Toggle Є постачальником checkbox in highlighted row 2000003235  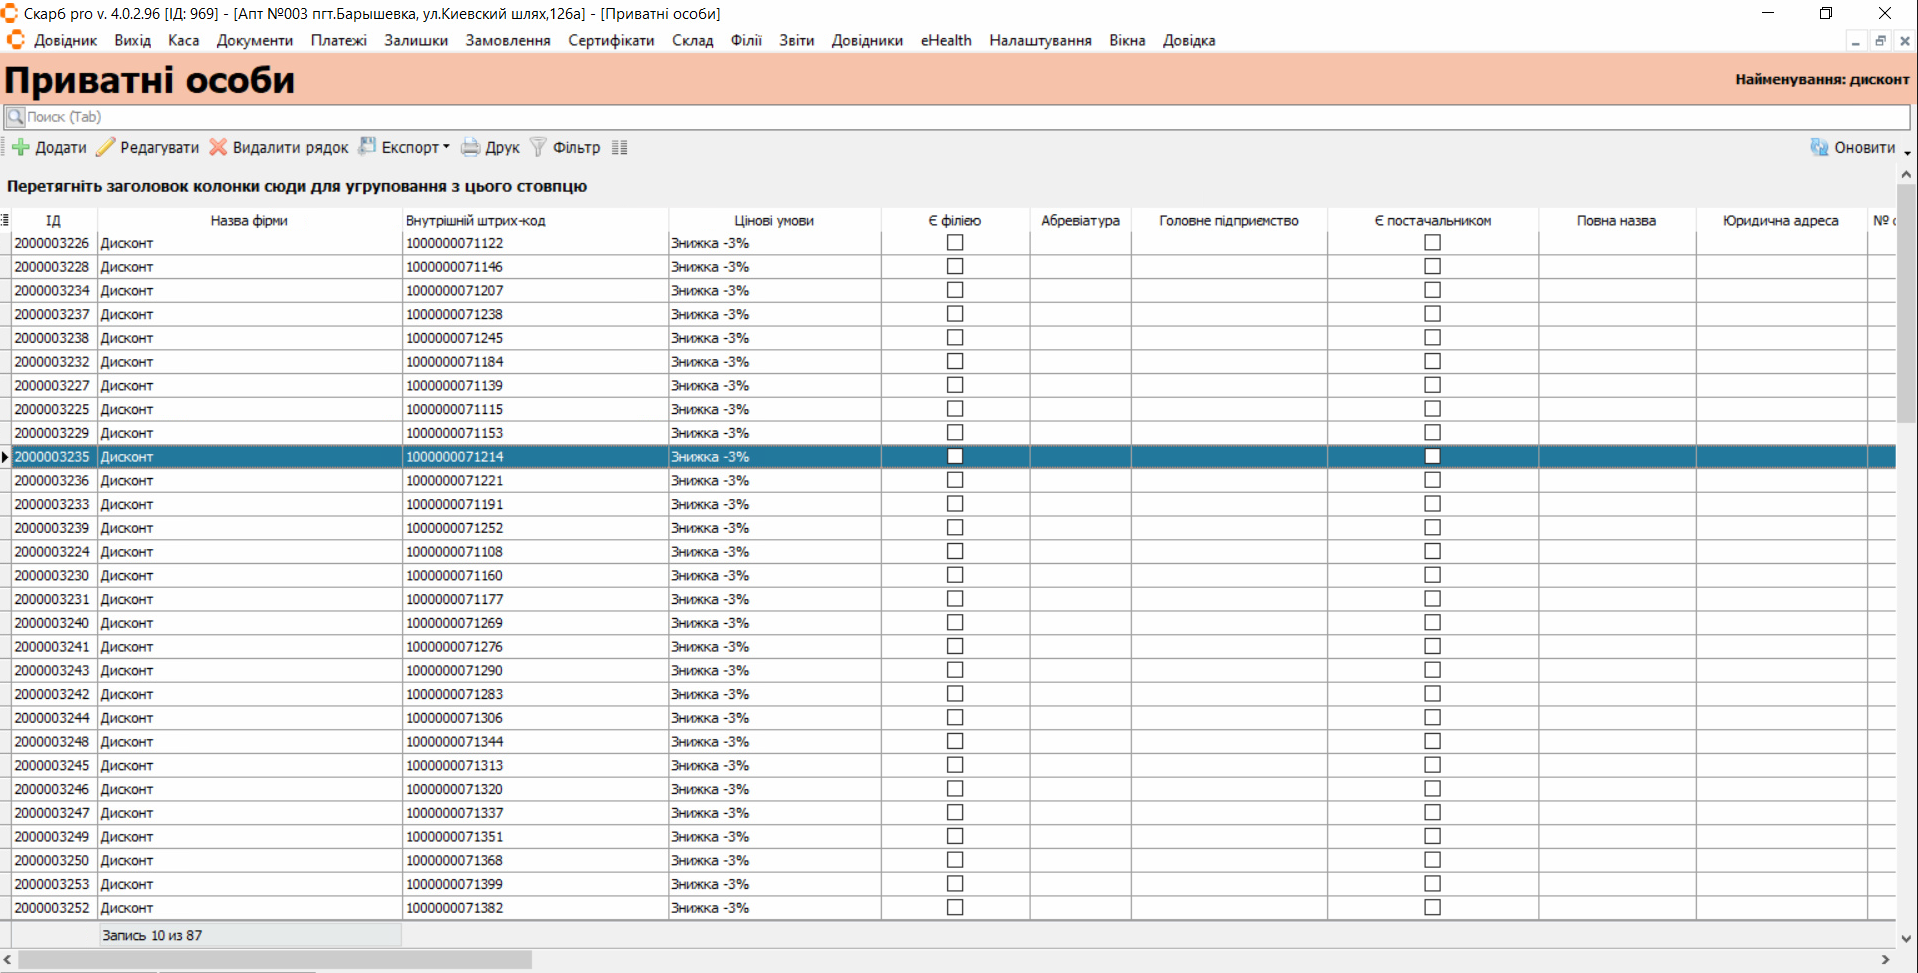pyautogui.click(x=1432, y=457)
